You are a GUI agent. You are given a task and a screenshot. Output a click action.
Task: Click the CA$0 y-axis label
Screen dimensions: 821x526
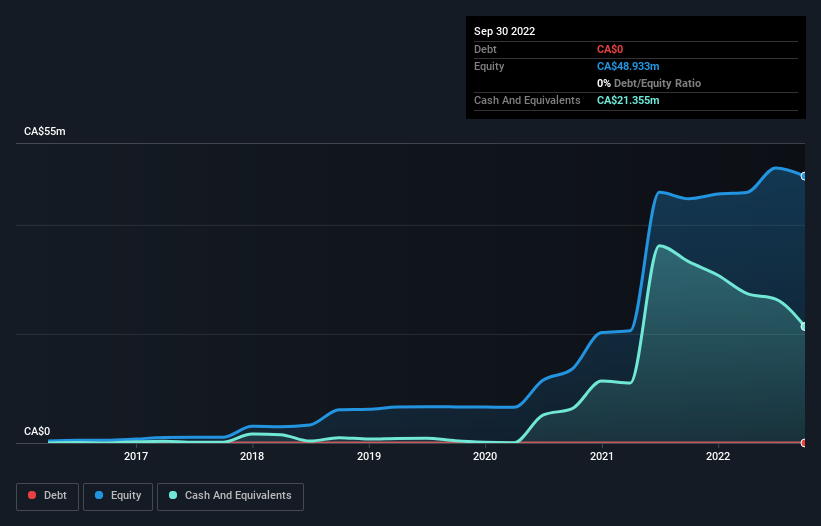coord(37,431)
